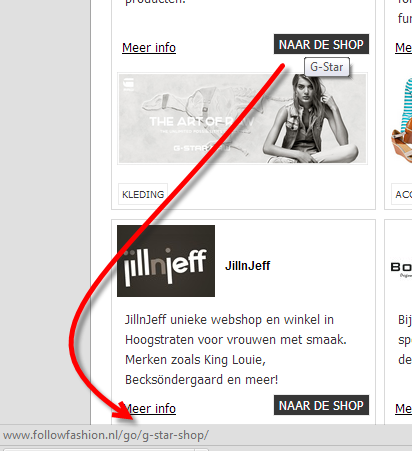Click the JillnJeff logo image
412x451 pixels.
pyautogui.click(x=166, y=261)
